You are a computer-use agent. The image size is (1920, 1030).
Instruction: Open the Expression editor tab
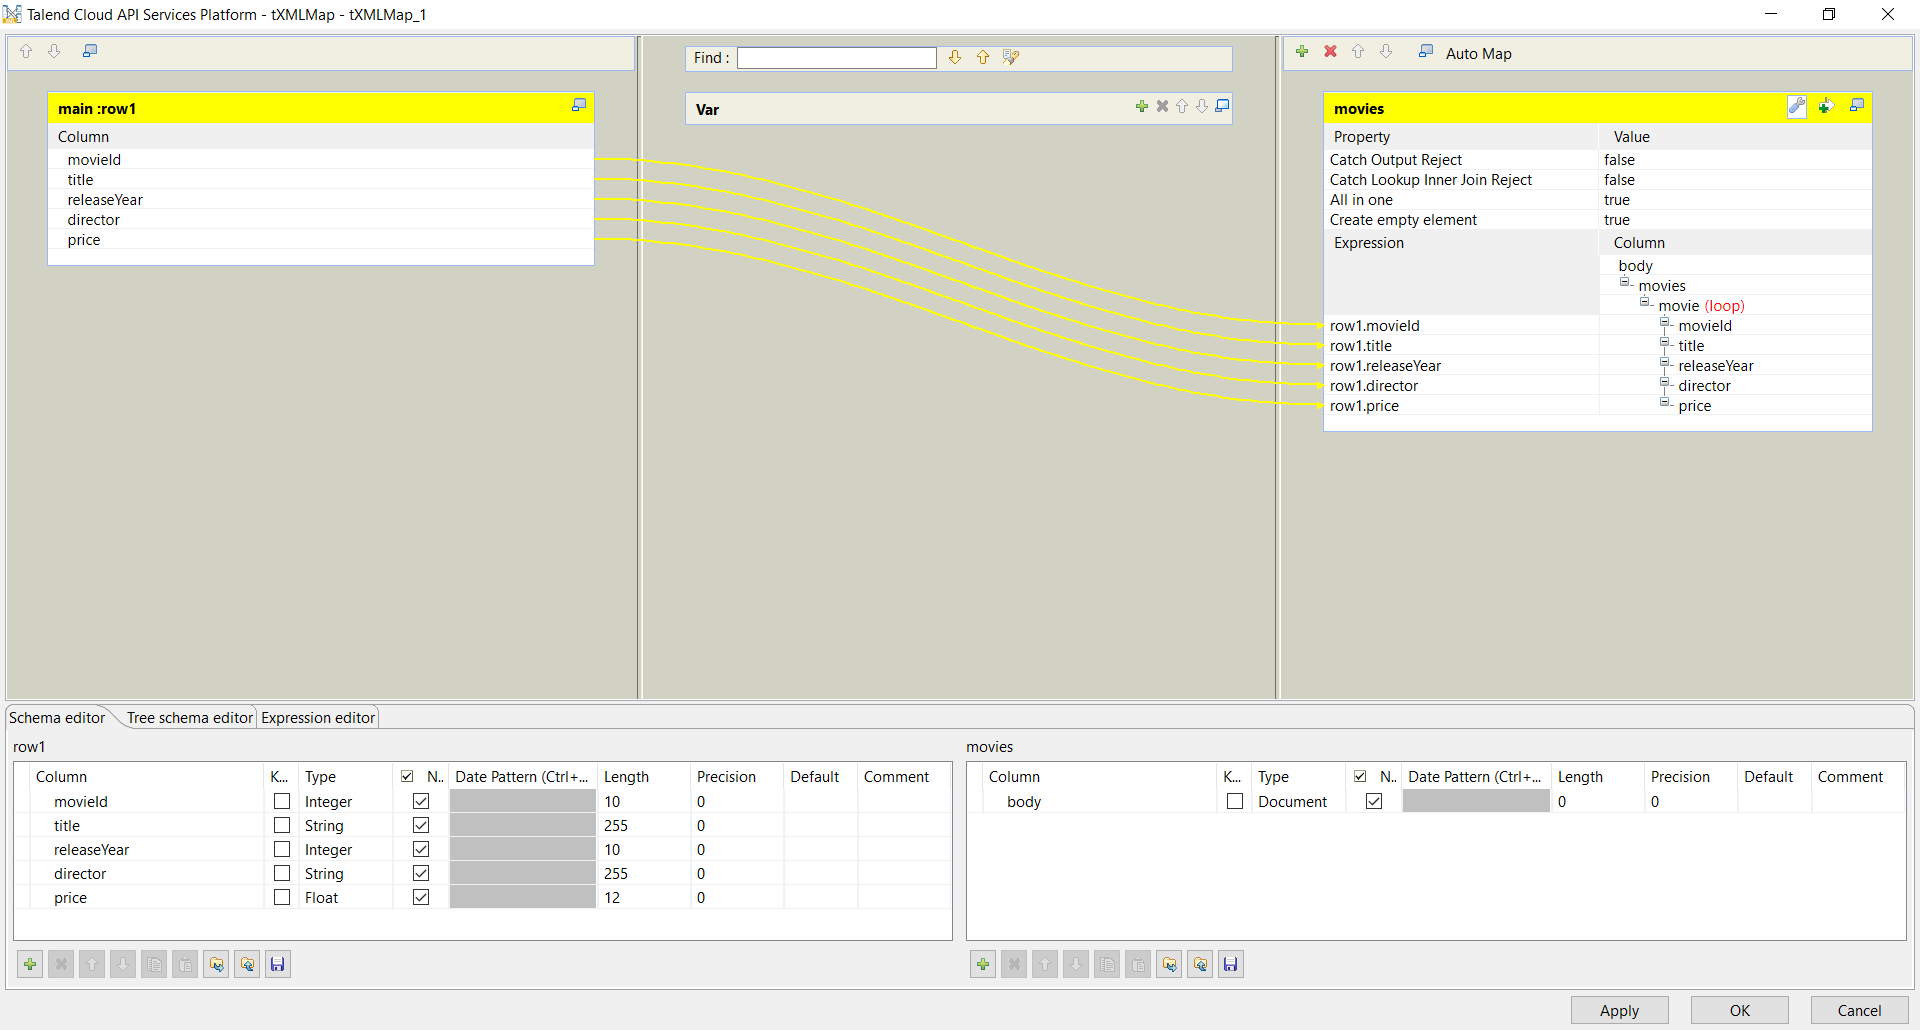click(x=318, y=718)
